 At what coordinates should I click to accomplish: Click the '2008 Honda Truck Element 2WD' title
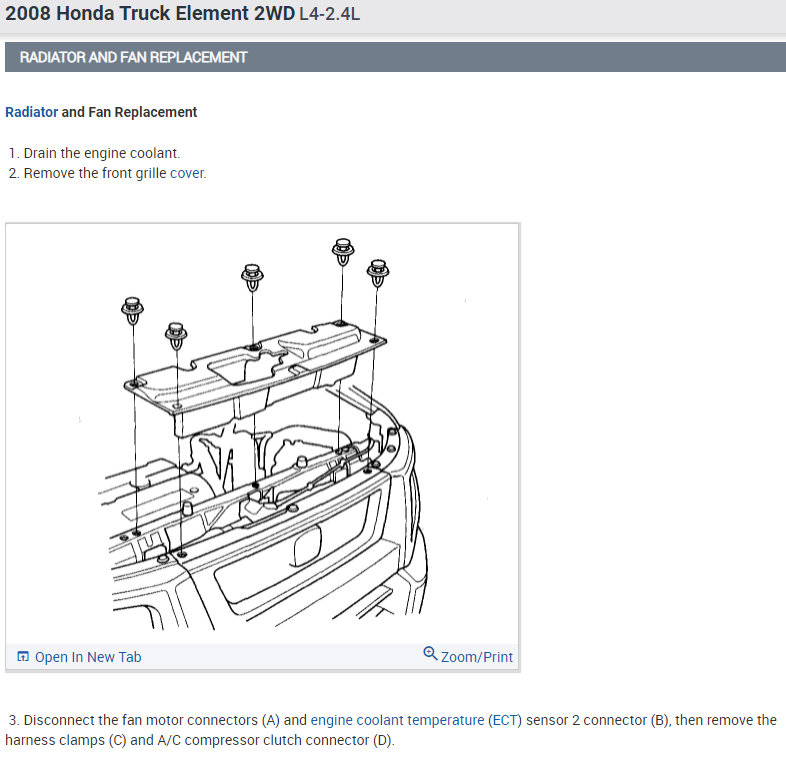click(150, 14)
